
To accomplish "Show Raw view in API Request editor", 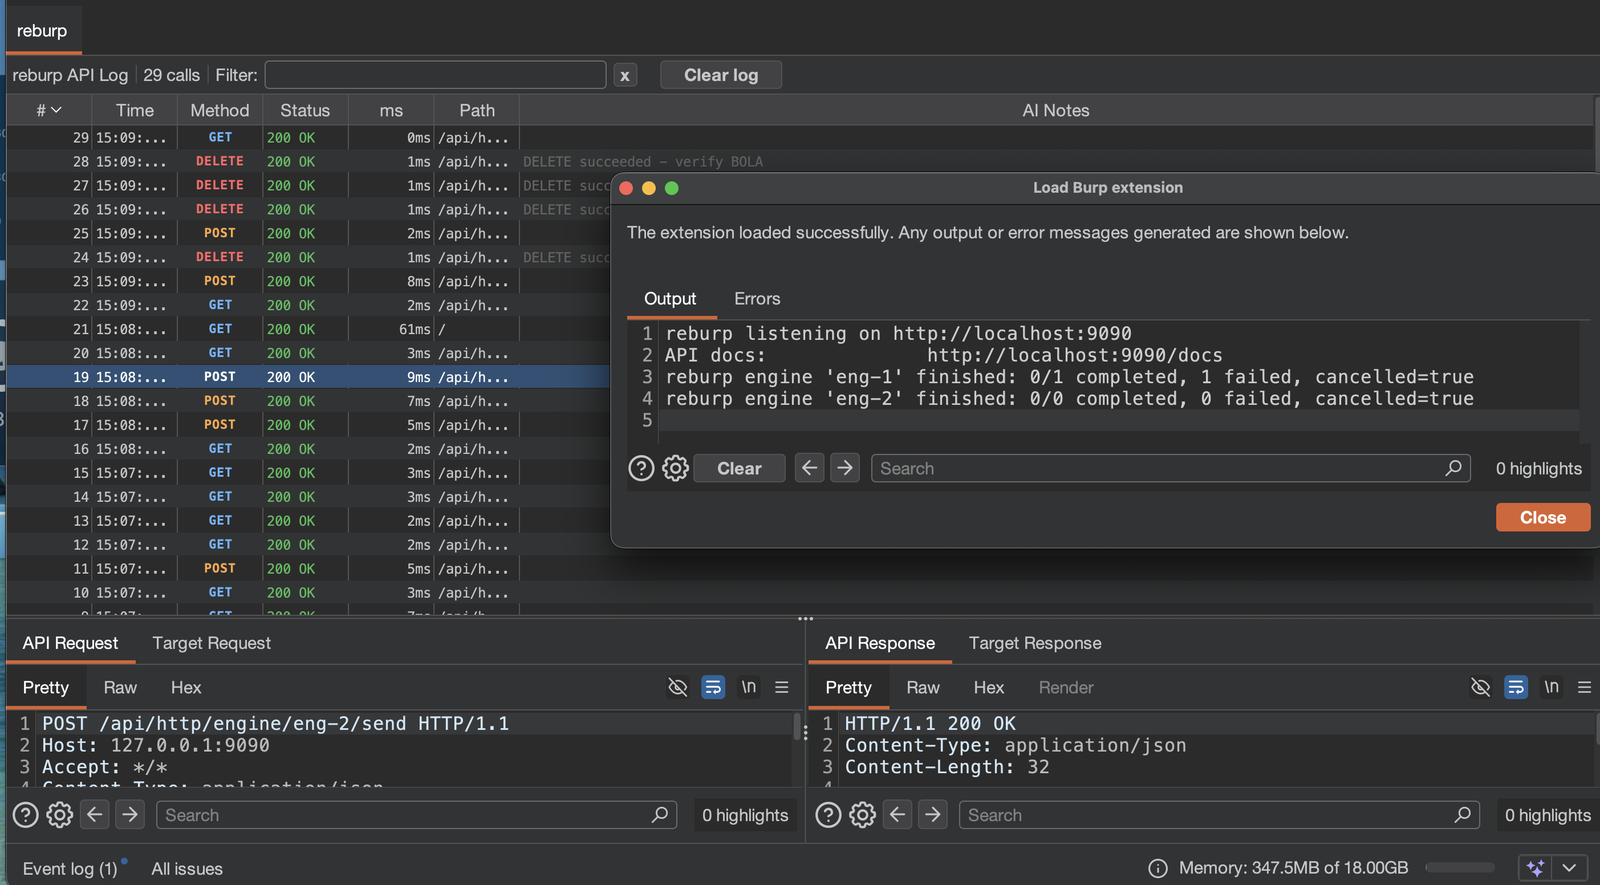I will [x=120, y=687].
